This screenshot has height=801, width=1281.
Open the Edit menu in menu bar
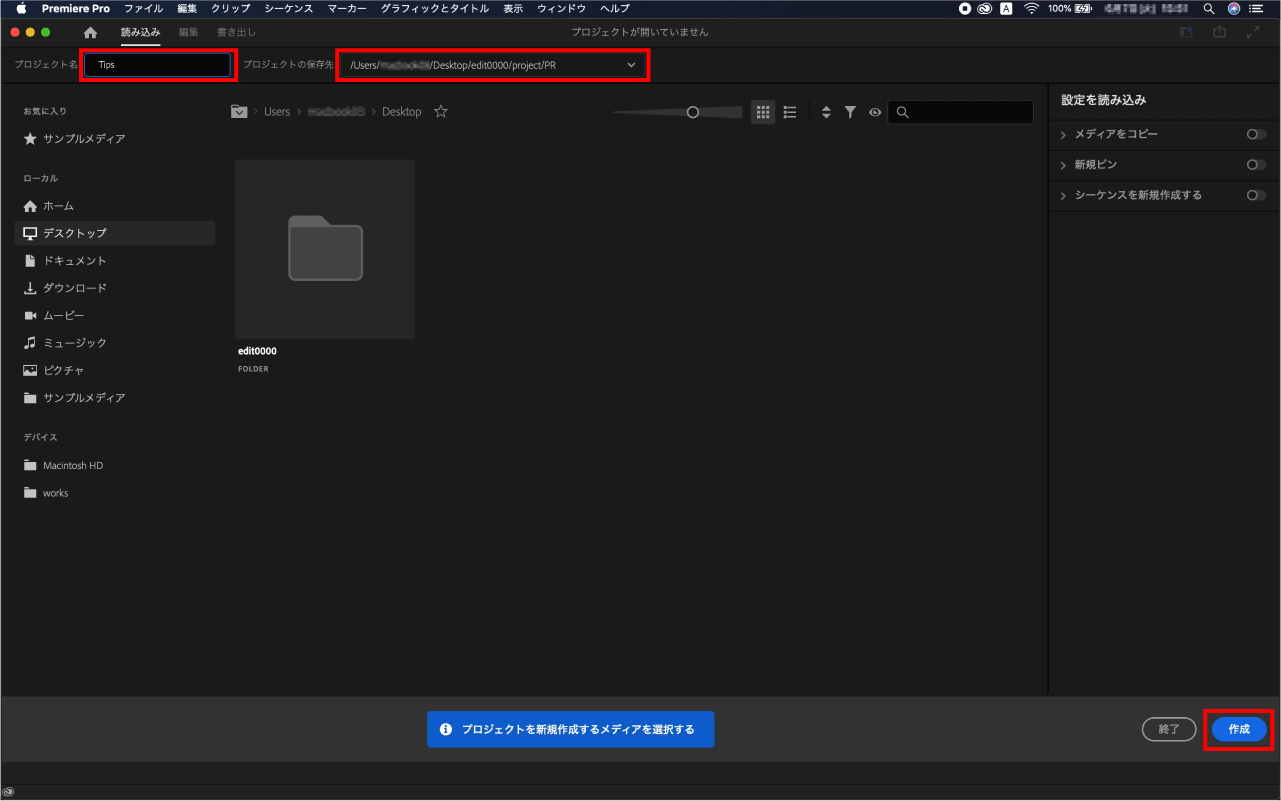click(x=187, y=8)
